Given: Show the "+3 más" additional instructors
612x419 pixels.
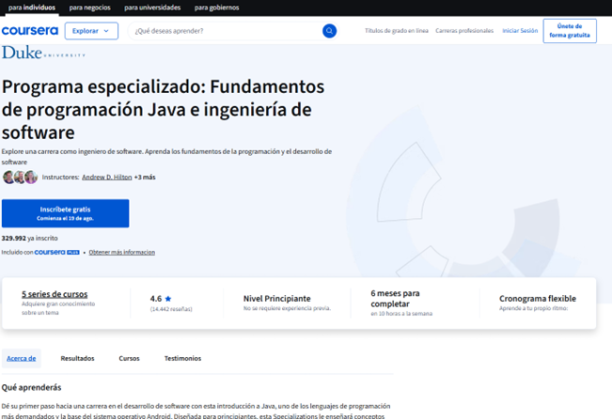Looking at the screenshot, I should point(145,177).
